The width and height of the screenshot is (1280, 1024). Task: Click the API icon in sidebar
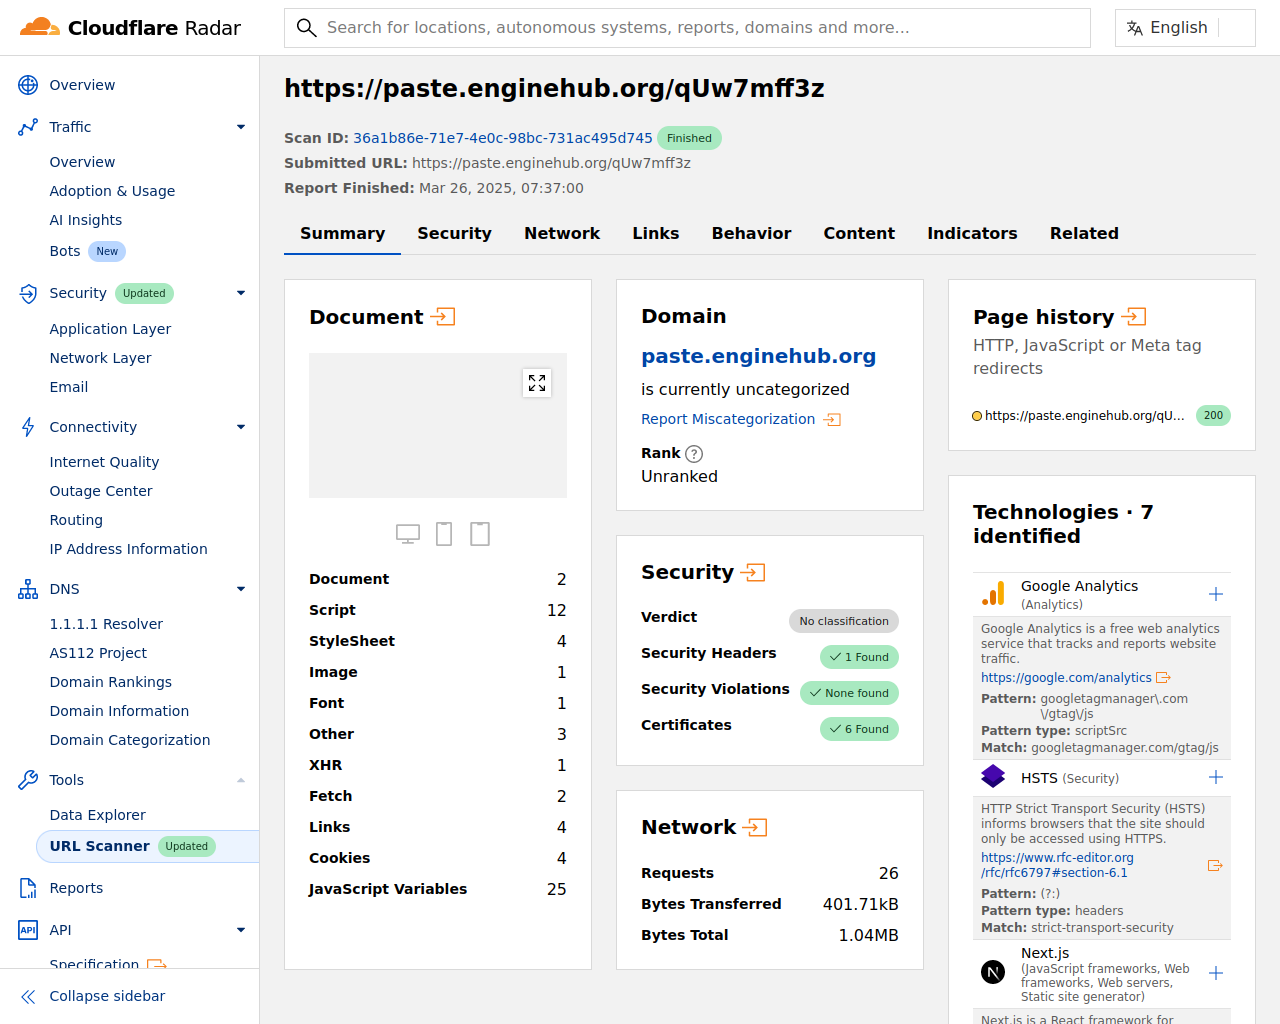tap(28, 930)
